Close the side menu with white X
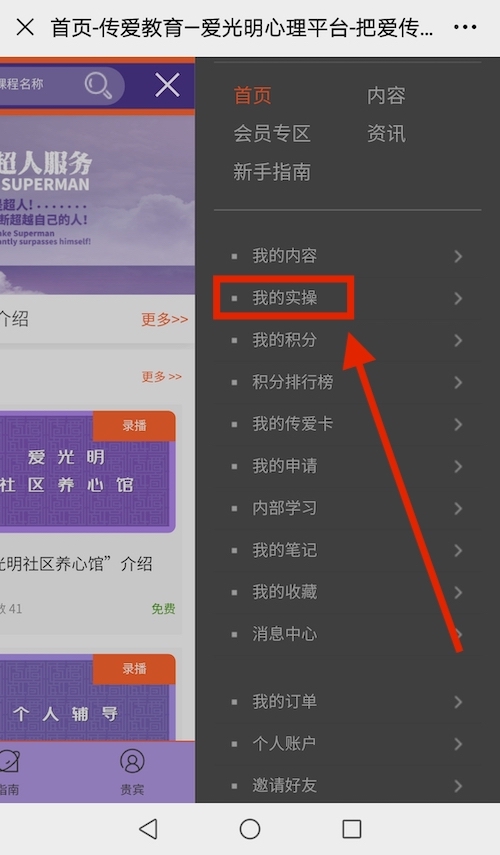500x855 pixels. 167,86
